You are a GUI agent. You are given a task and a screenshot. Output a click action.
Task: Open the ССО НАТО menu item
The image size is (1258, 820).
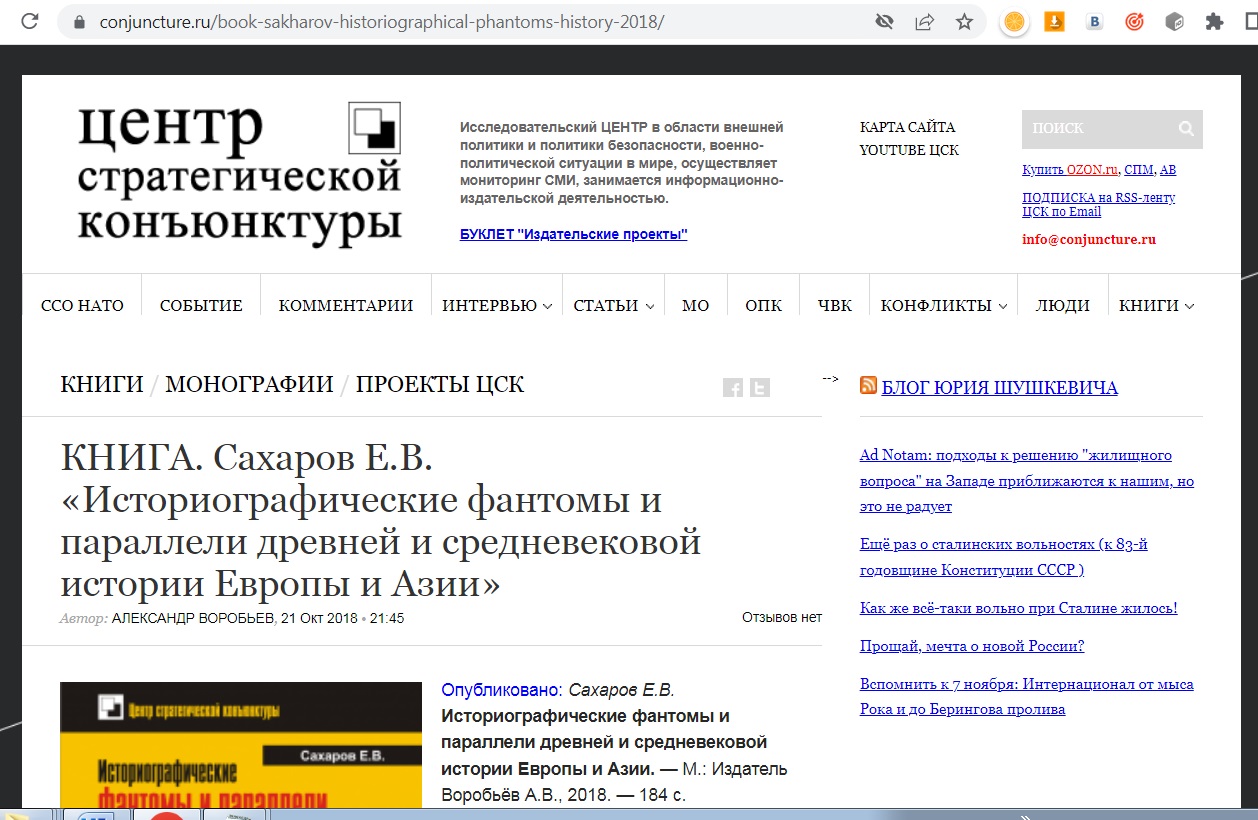pyautogui.click(x=82, y=306)
